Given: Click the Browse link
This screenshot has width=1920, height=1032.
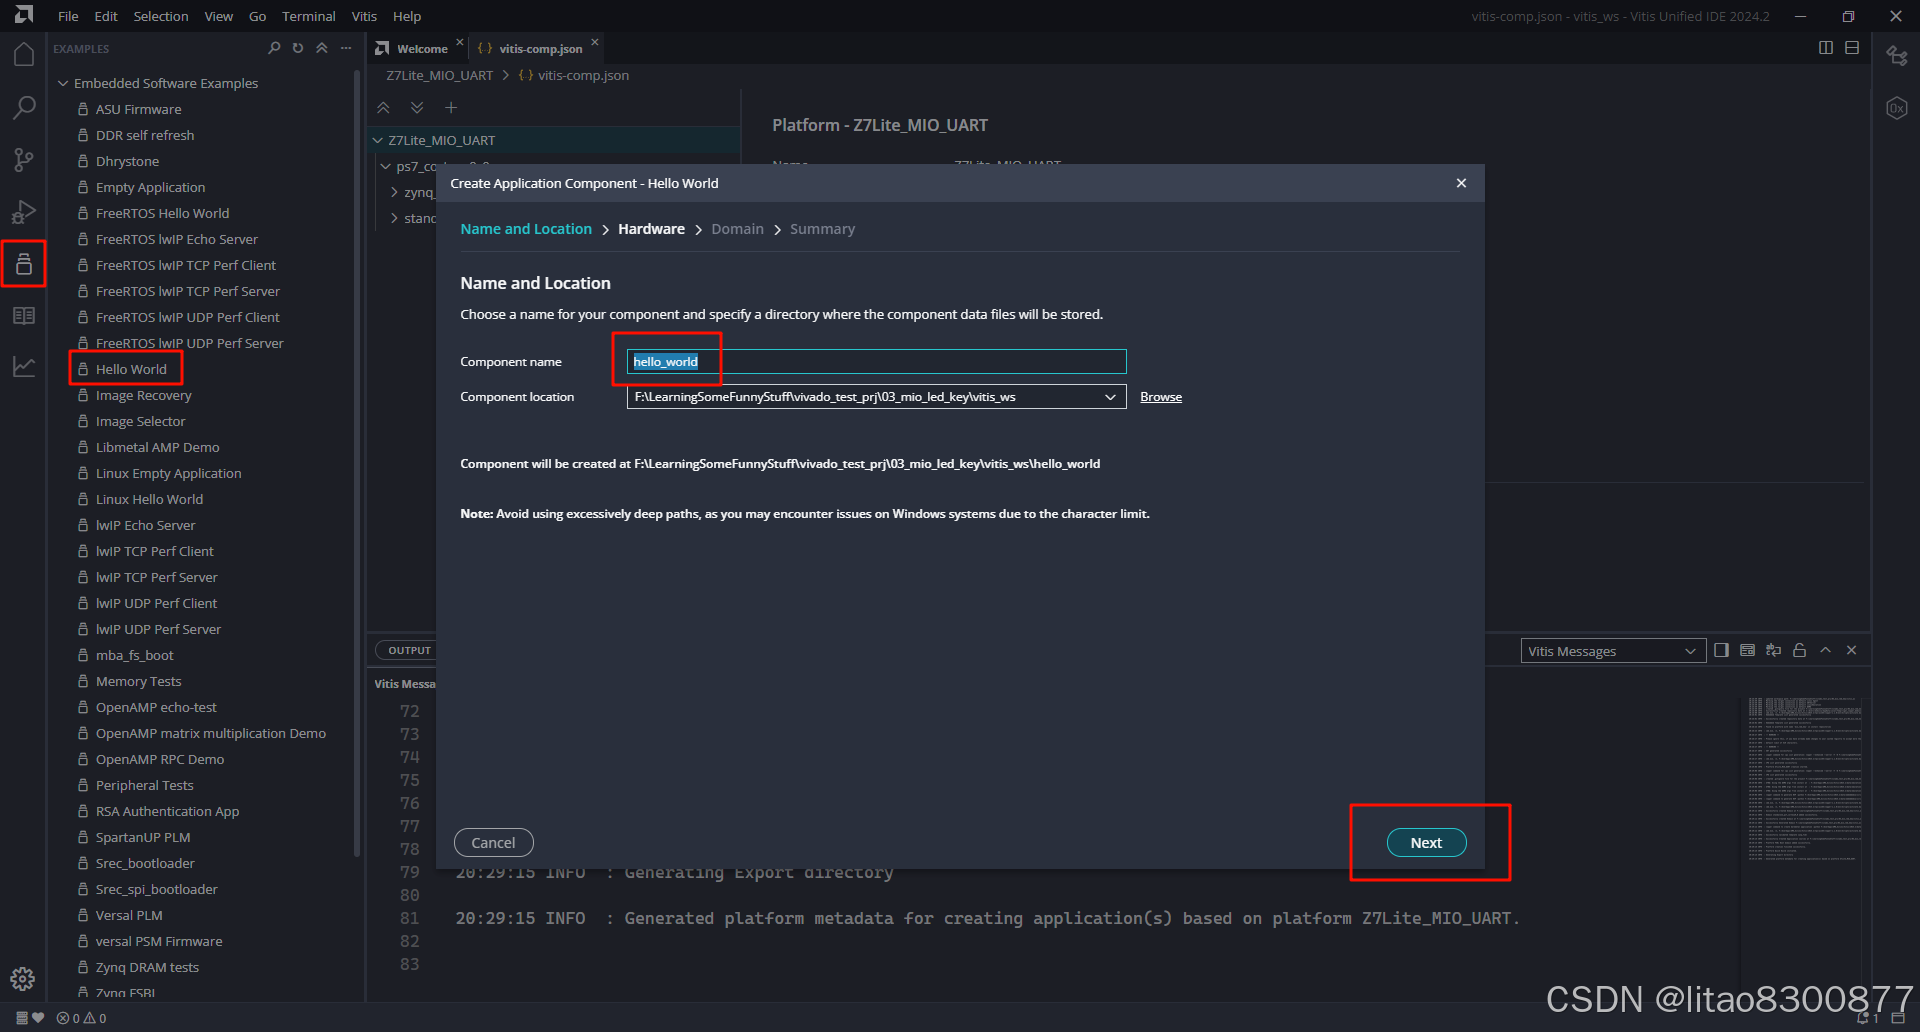Looking at the screenshot, I should pos(1161,397).
